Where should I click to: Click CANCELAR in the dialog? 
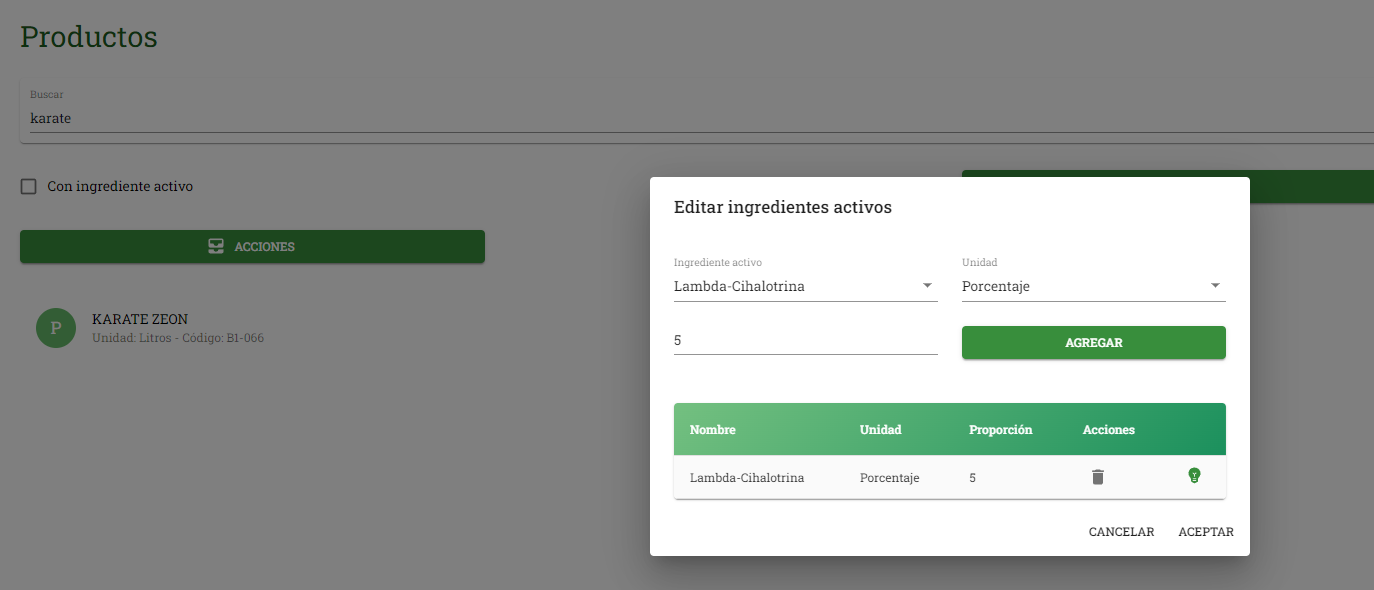[1121, 532]
